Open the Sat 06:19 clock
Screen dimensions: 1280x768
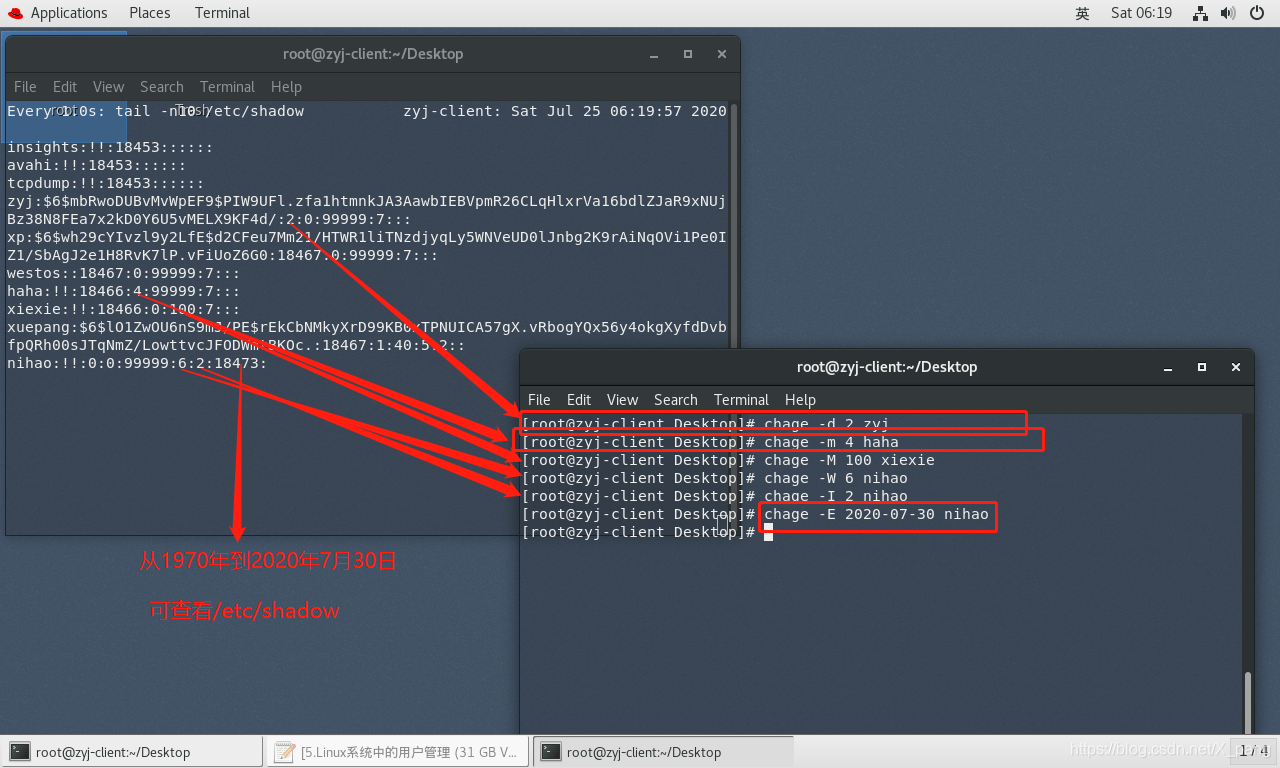tap(1141, 13)
